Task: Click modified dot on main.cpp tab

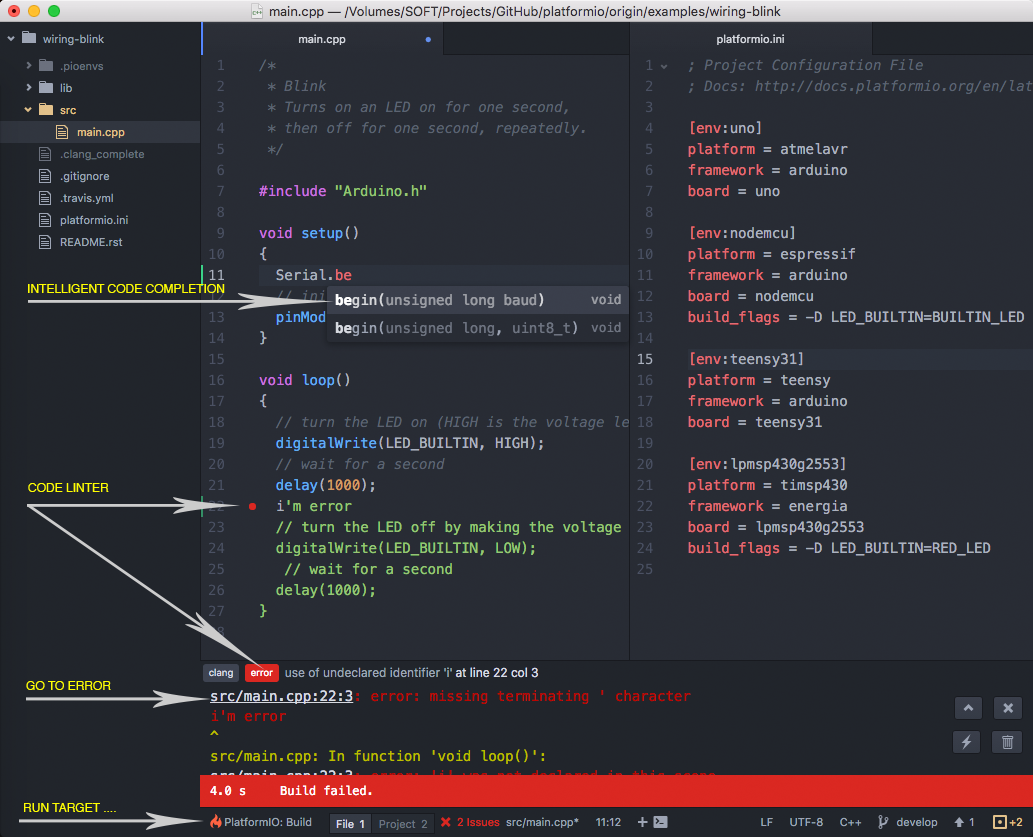Action: 428,40
